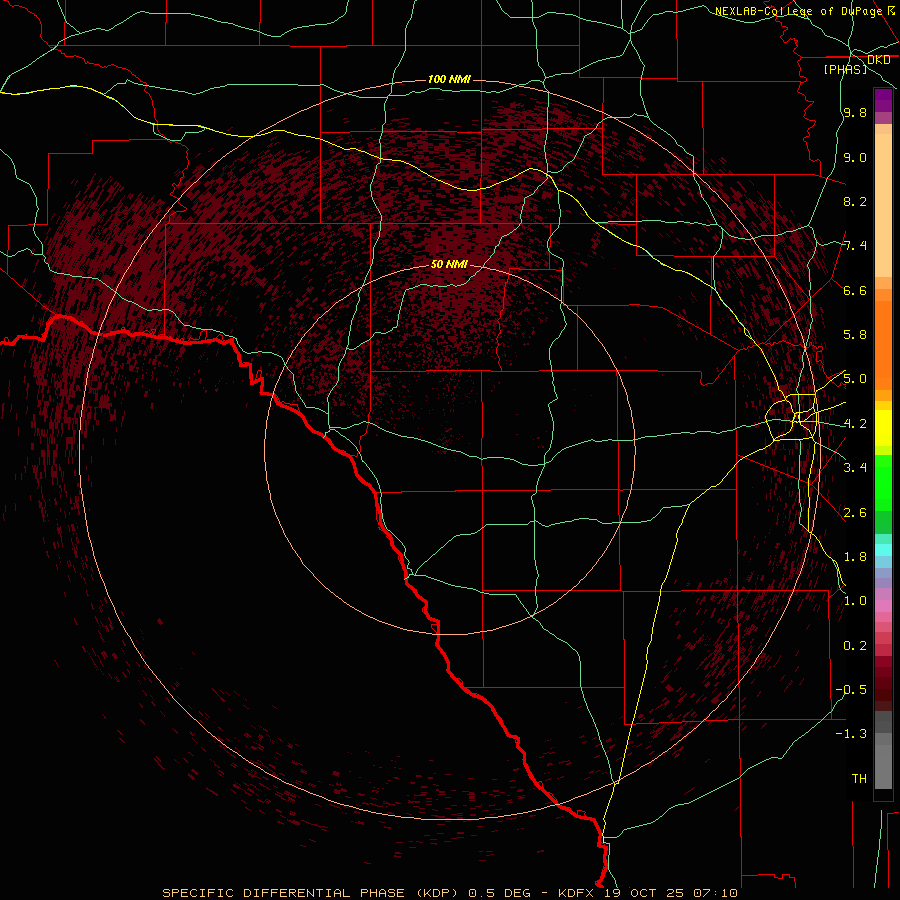Click the TH label at the bottom of the scale

859,779
